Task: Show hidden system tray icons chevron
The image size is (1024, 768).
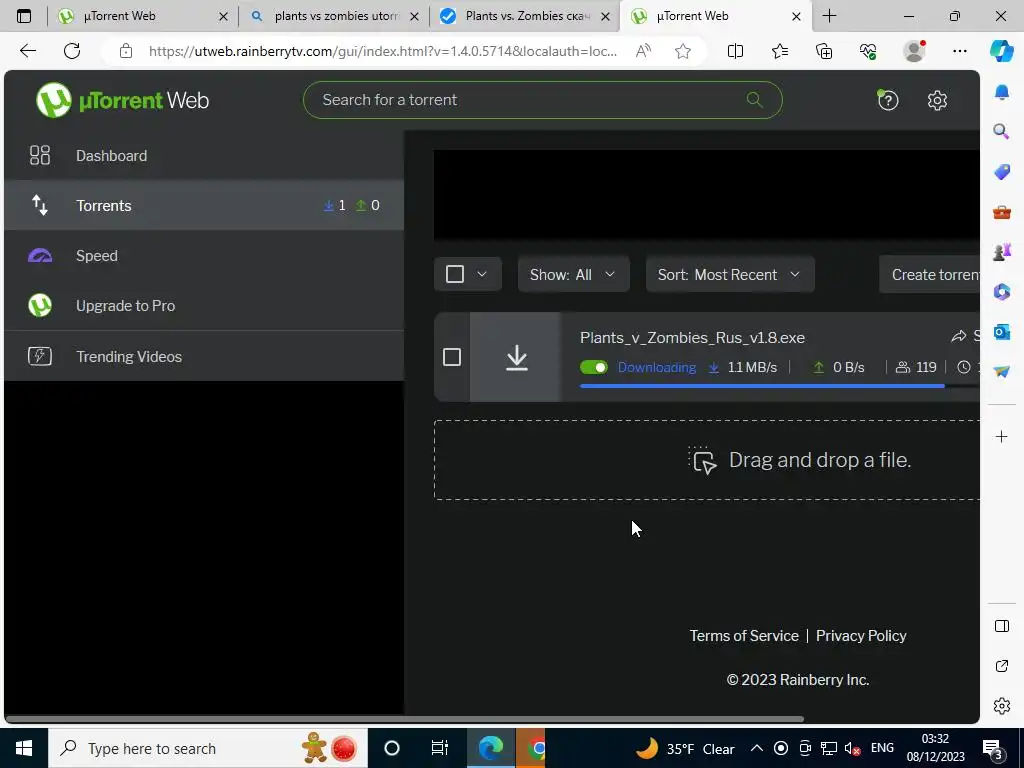Action: 757,748
